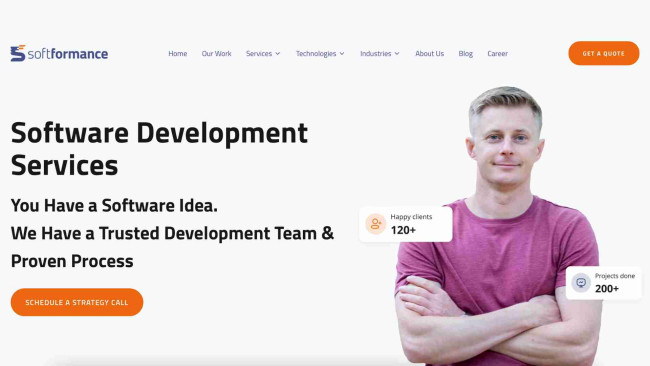The height and width of the screenshot is (366, 650).
Task: Open the Career page link
Action: [x=497, y=53]
